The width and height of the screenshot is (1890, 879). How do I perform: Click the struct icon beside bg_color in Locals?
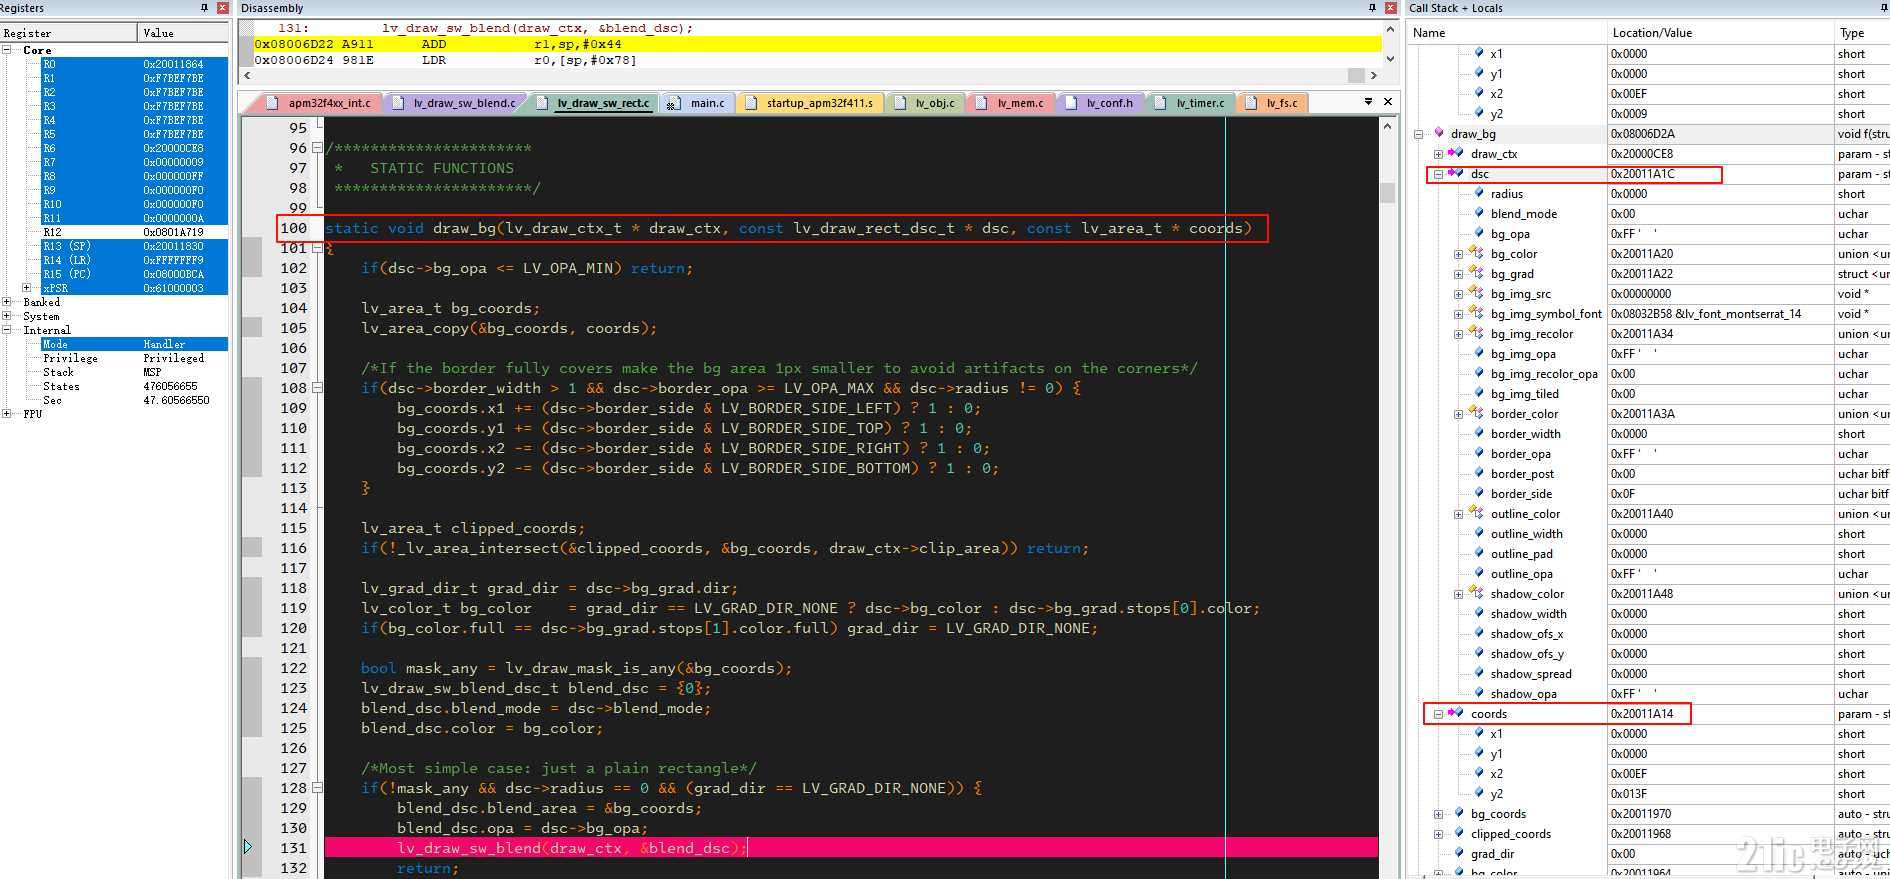[1476, 253]
